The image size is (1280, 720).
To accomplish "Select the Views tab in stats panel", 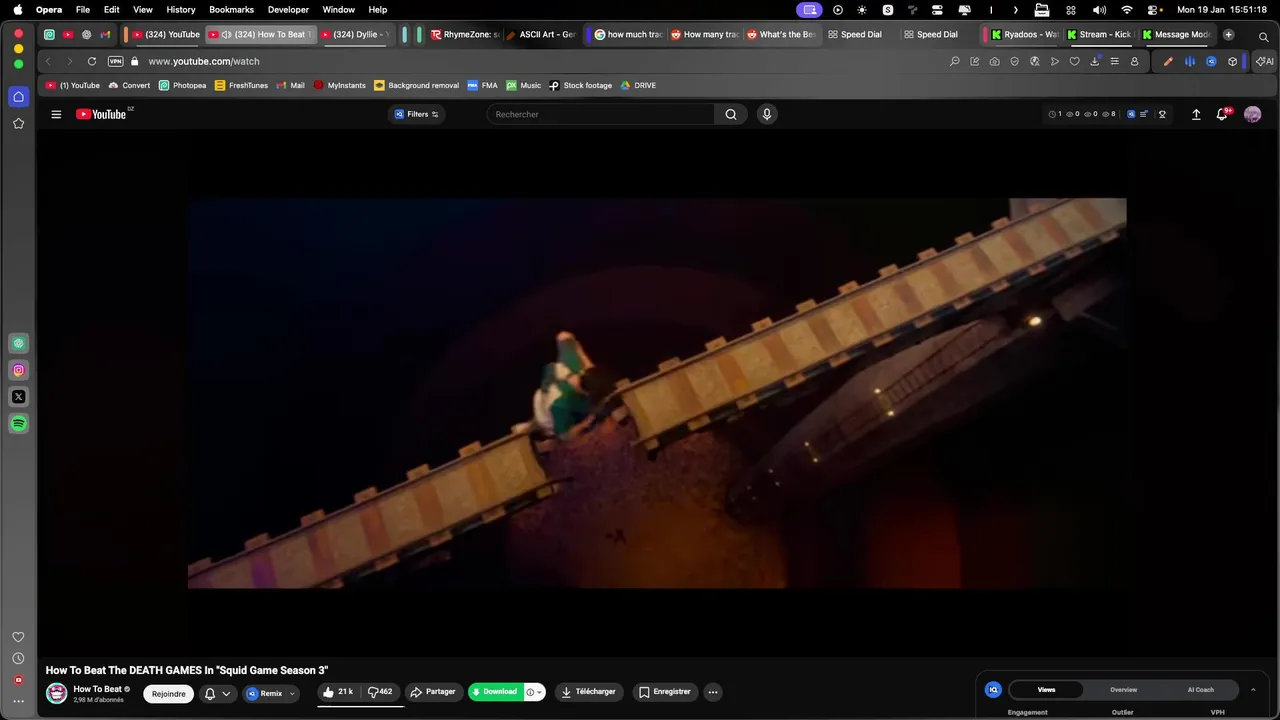I will point(1046,689).
